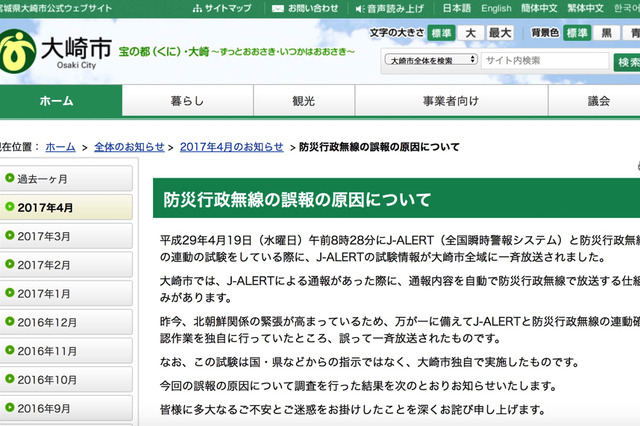Select 過去一ヶ月 in the sidebar

point(66,178)
